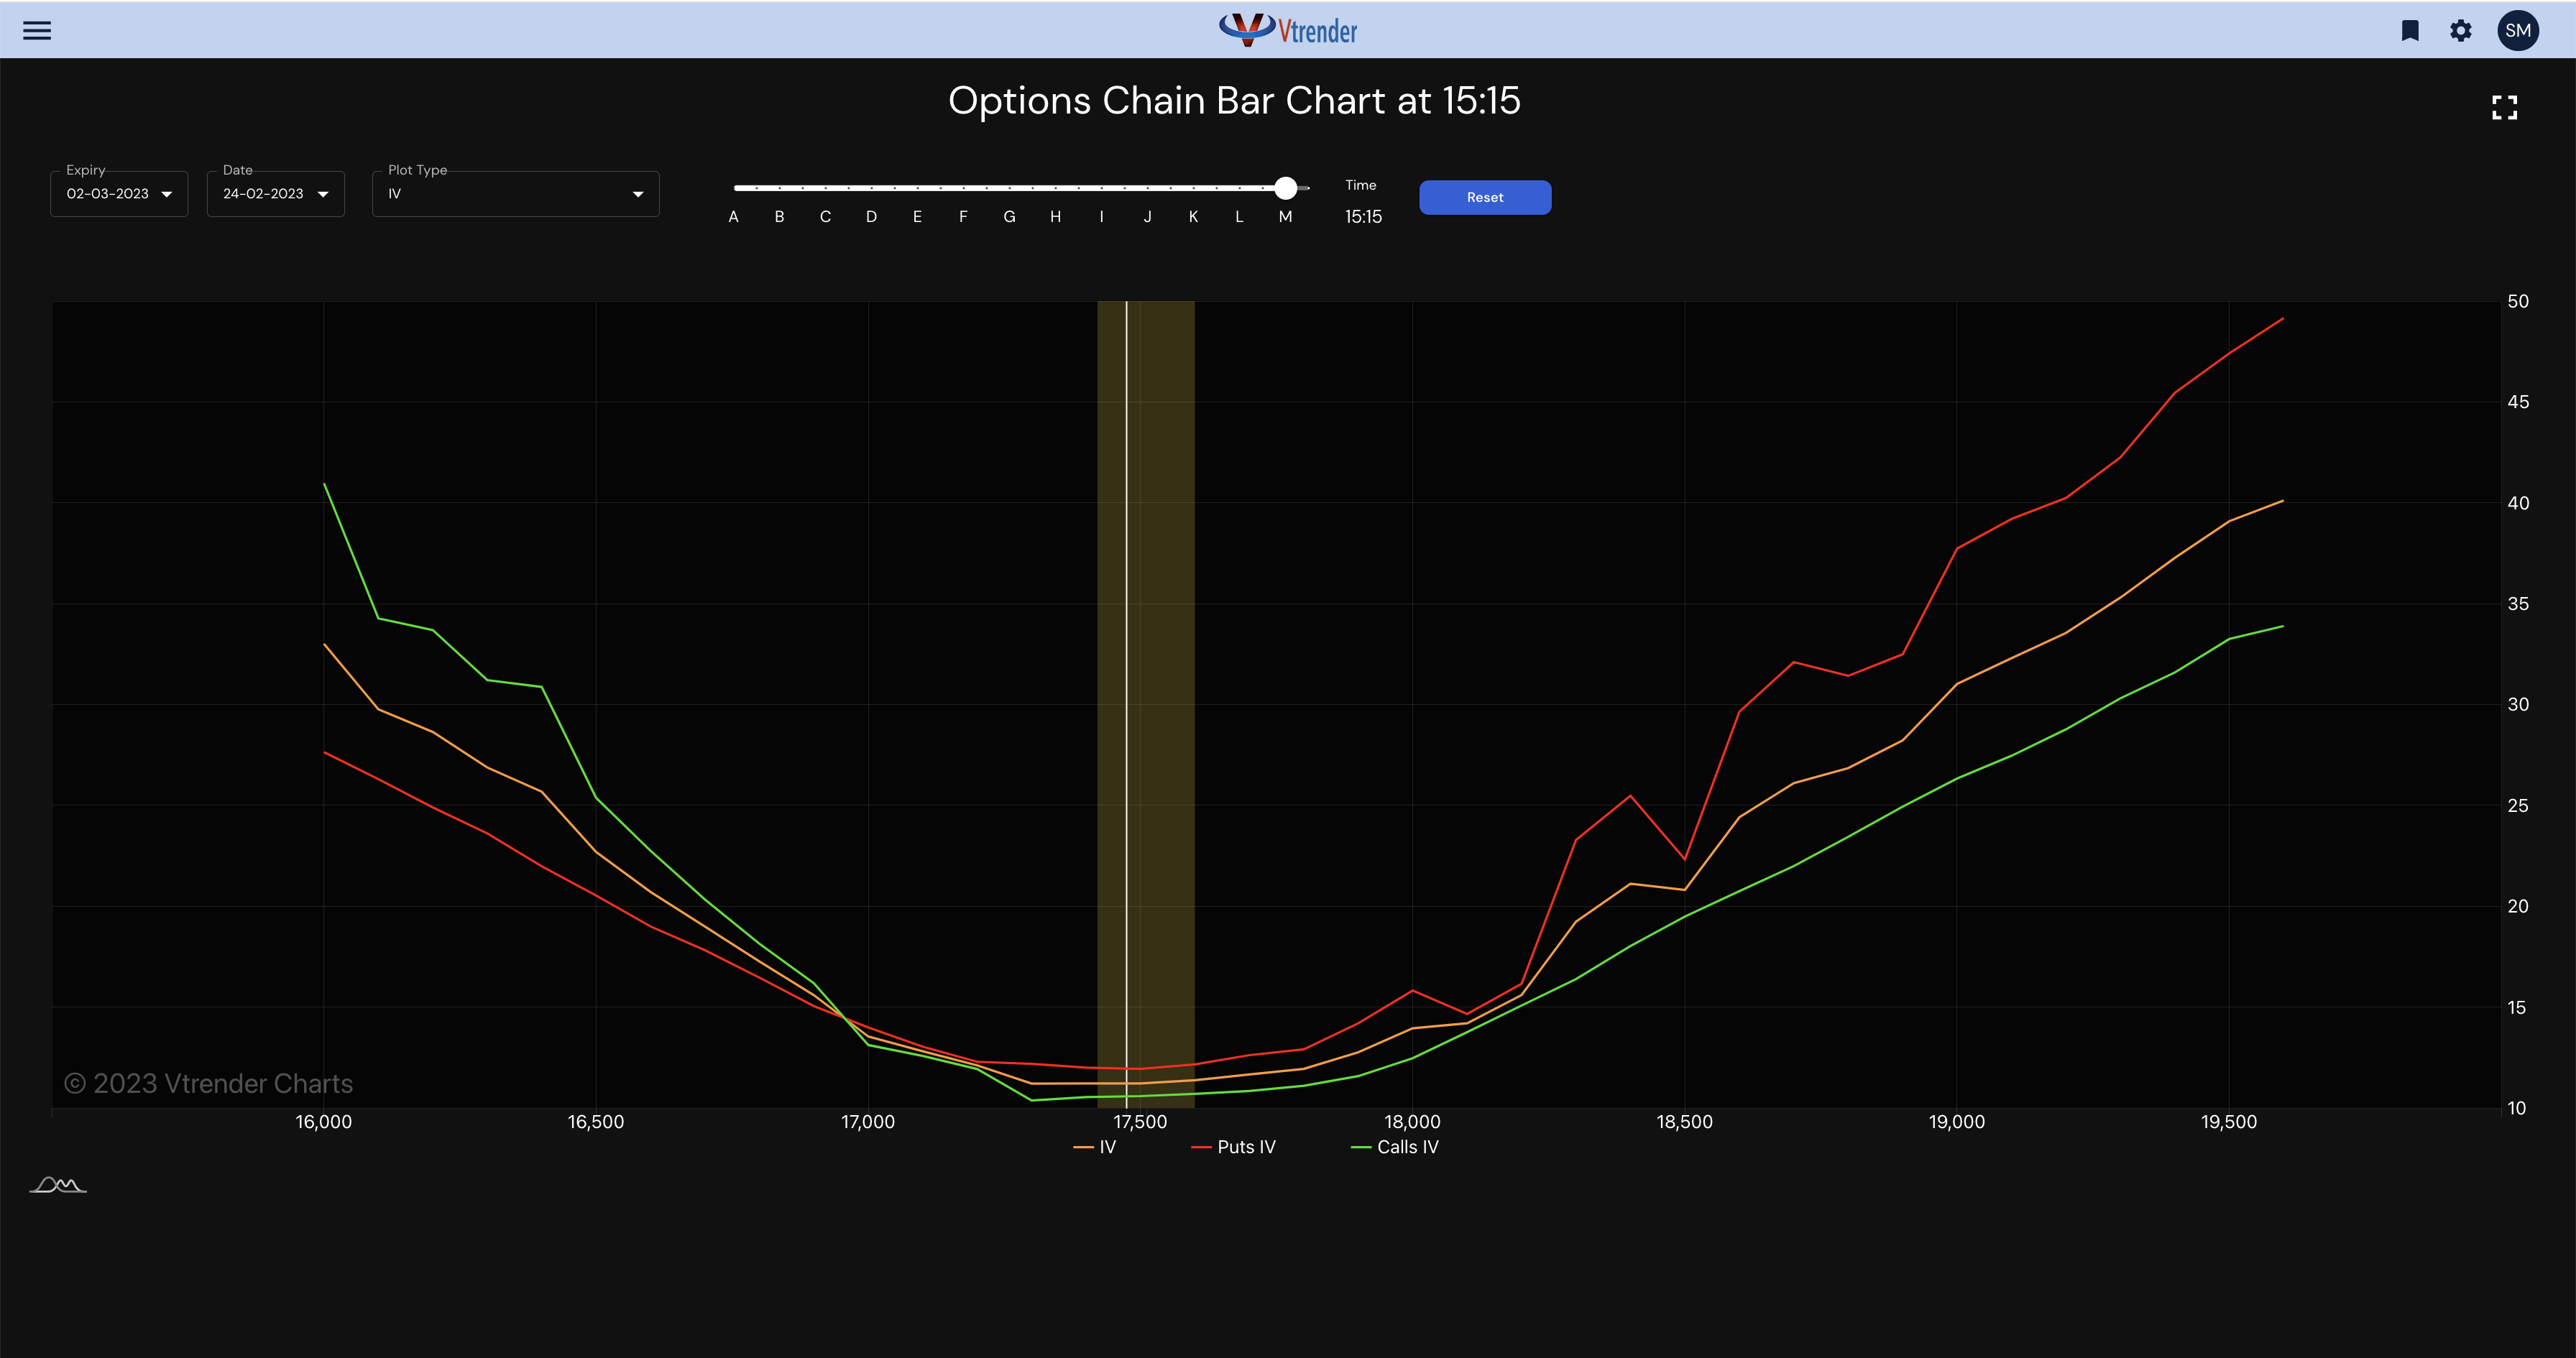Open the SM user profile avatar
The height and width of the screenshot is (1358, 2576).
2518,30
